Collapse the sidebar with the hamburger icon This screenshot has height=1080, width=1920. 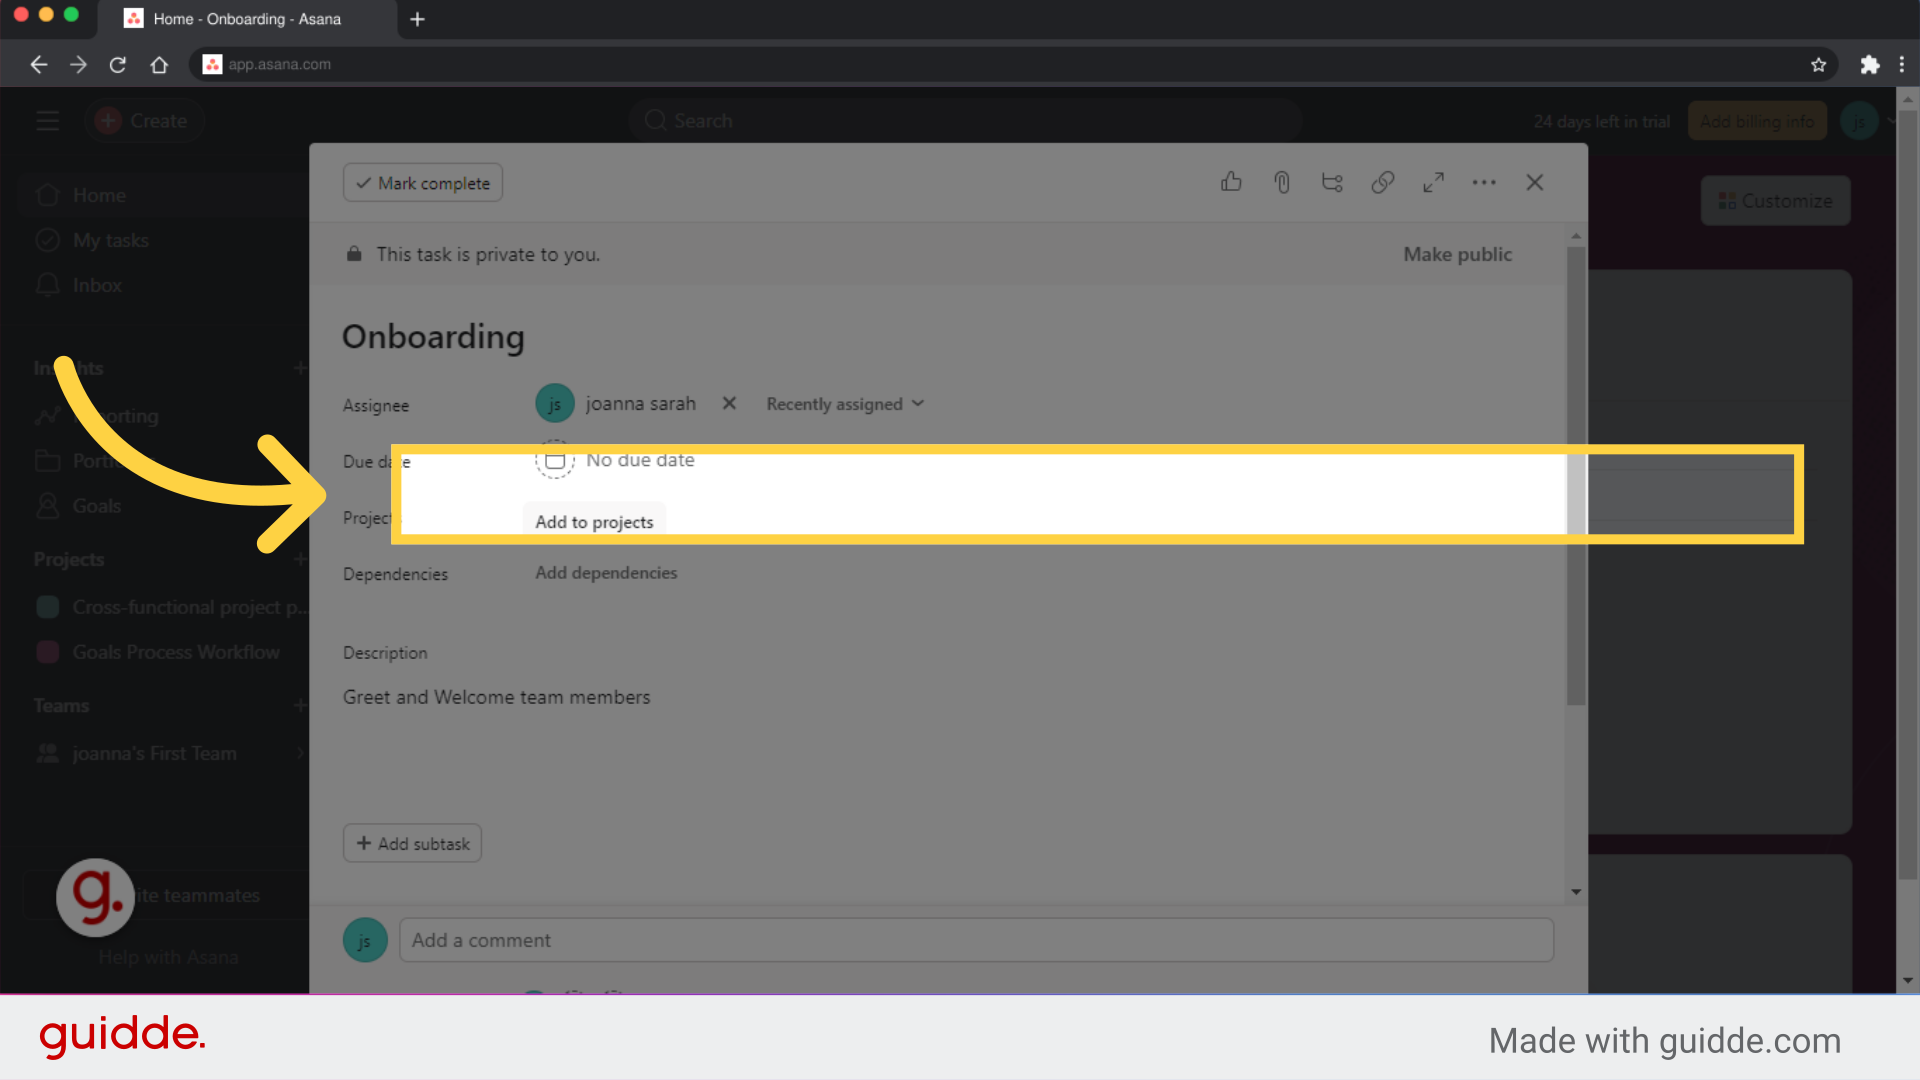(47, 120)
